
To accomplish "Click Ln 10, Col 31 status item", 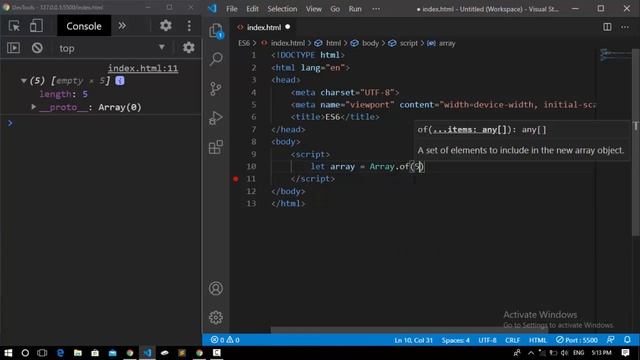I will [x=413, y=340].
